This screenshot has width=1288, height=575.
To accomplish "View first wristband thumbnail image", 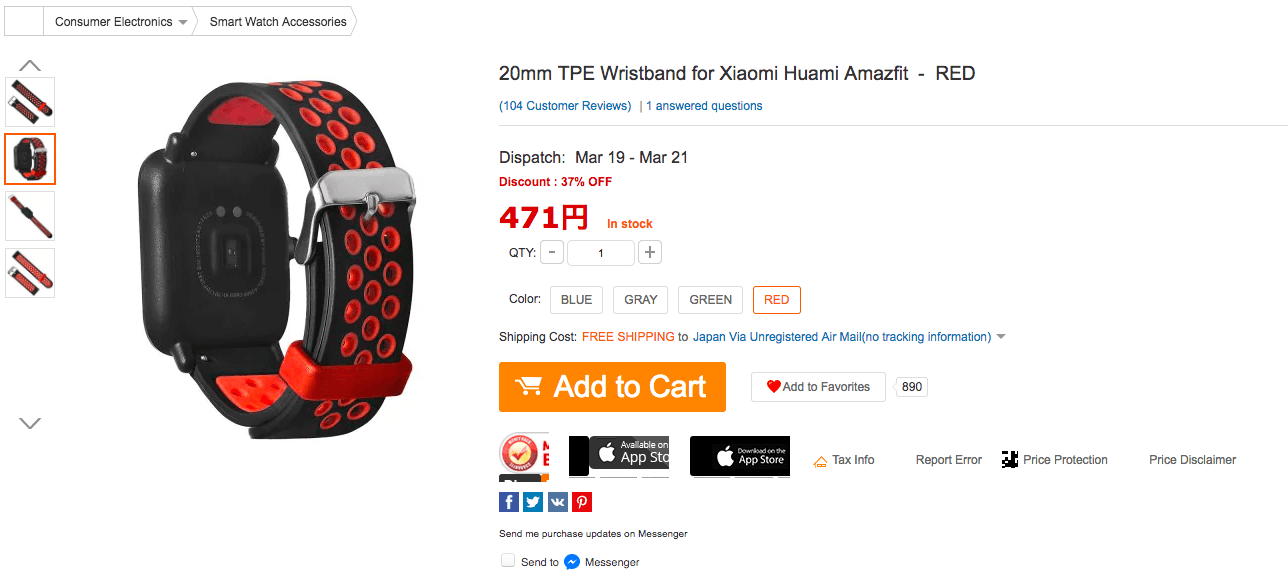I will (30, 102).
